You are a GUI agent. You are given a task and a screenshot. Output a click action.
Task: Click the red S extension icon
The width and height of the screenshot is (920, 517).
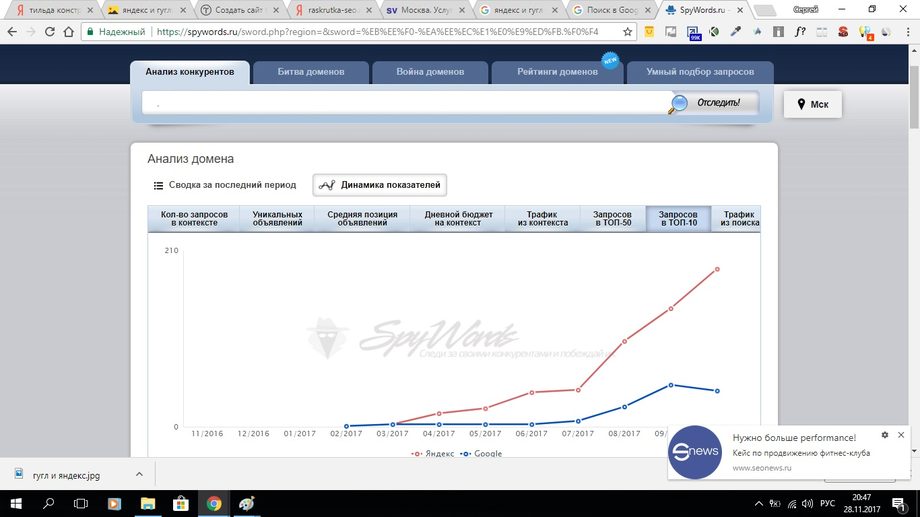(x=843, y=32)
